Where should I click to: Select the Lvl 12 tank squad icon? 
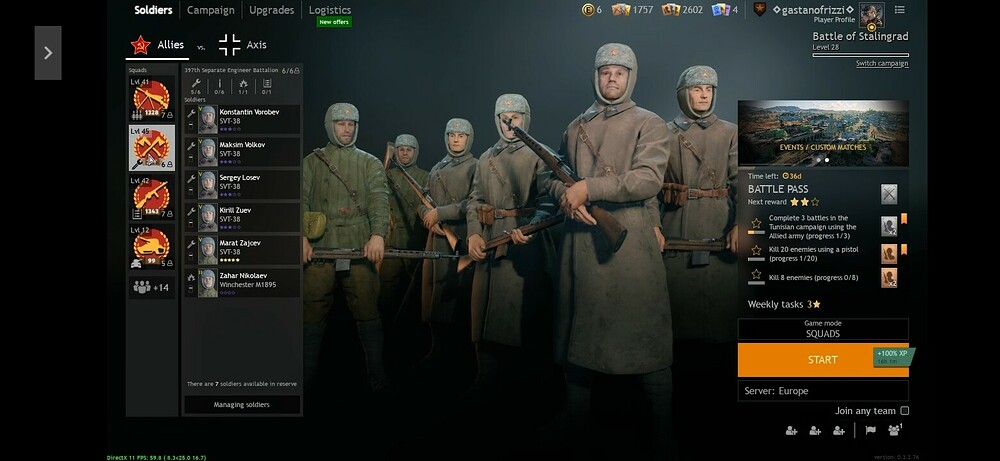click(x=151, y=246)
